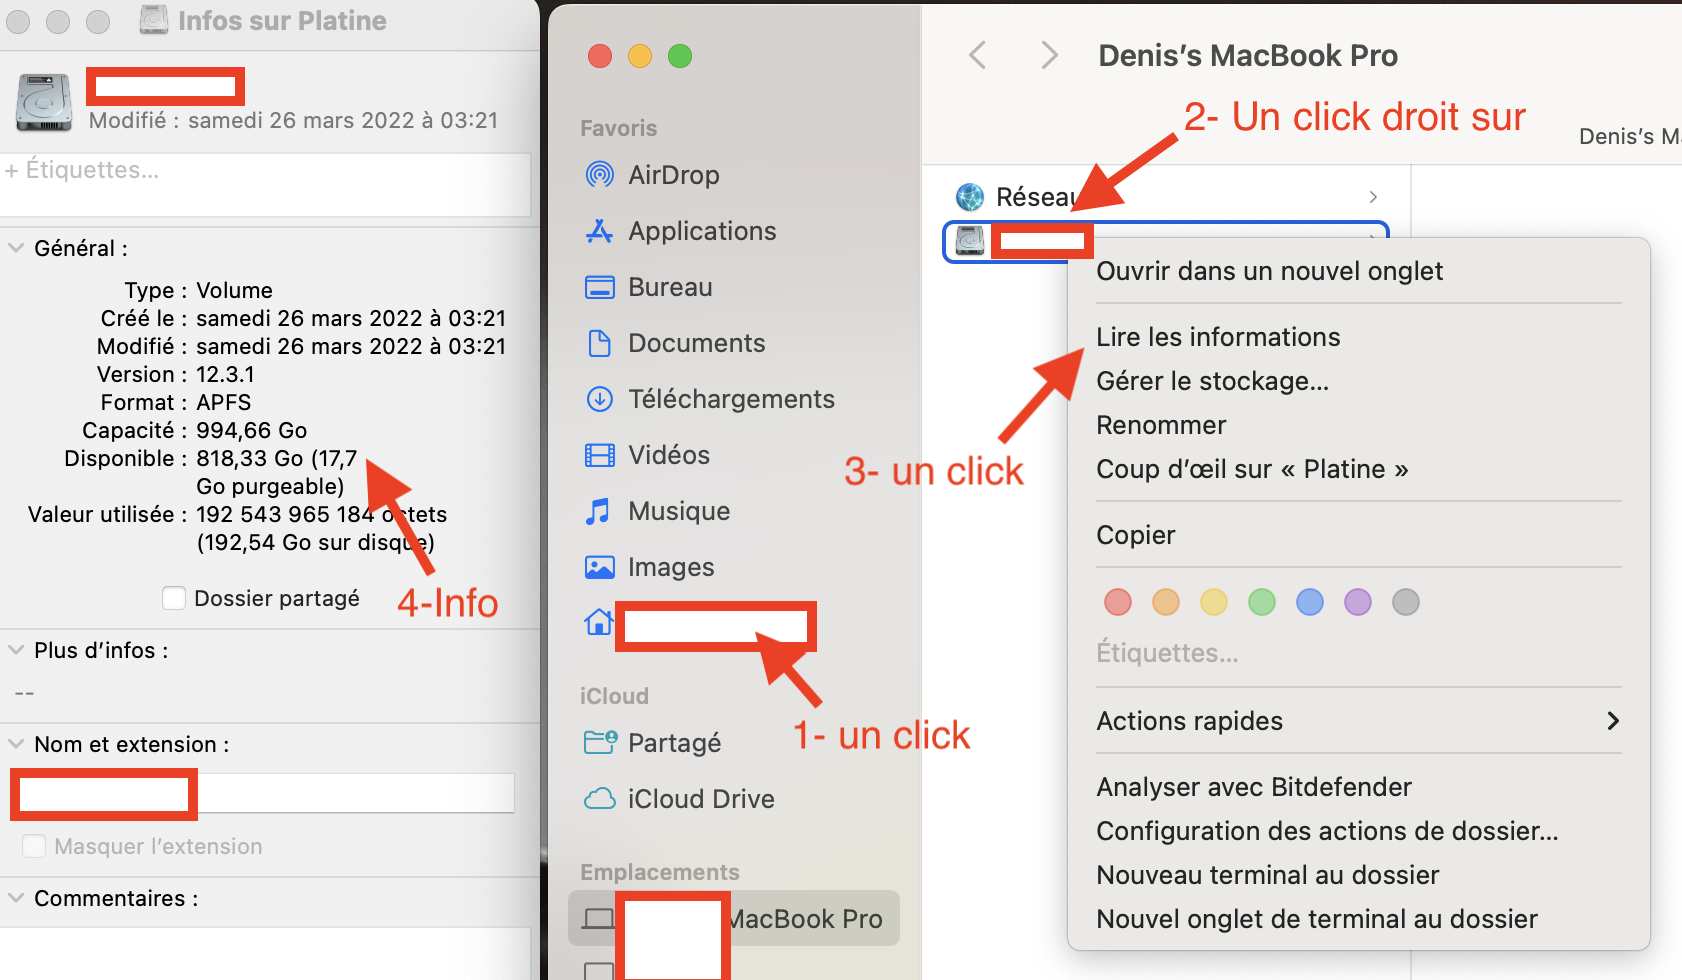The image size is (1682, 980).
Task: Collapse the Plus d'infos section
Action: 16,649
